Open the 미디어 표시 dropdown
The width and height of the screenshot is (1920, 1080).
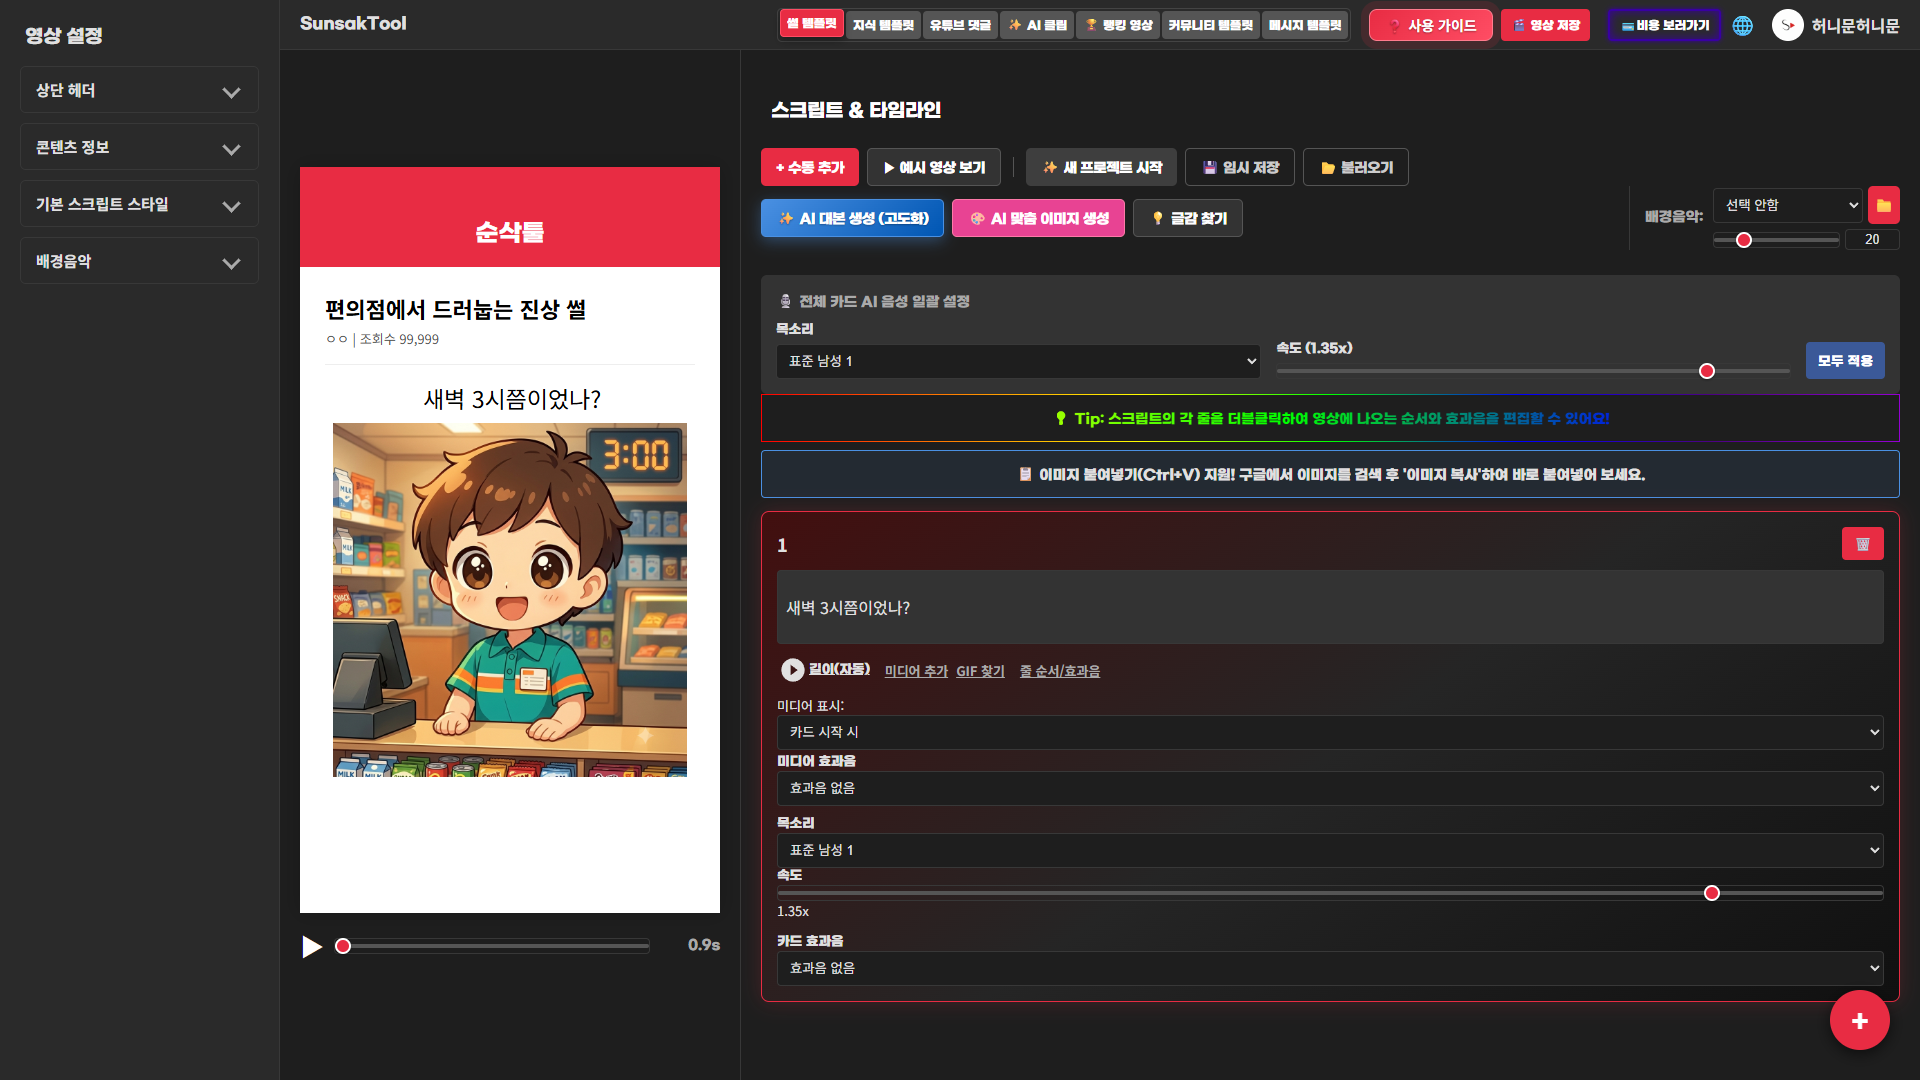click(1330, 732)
